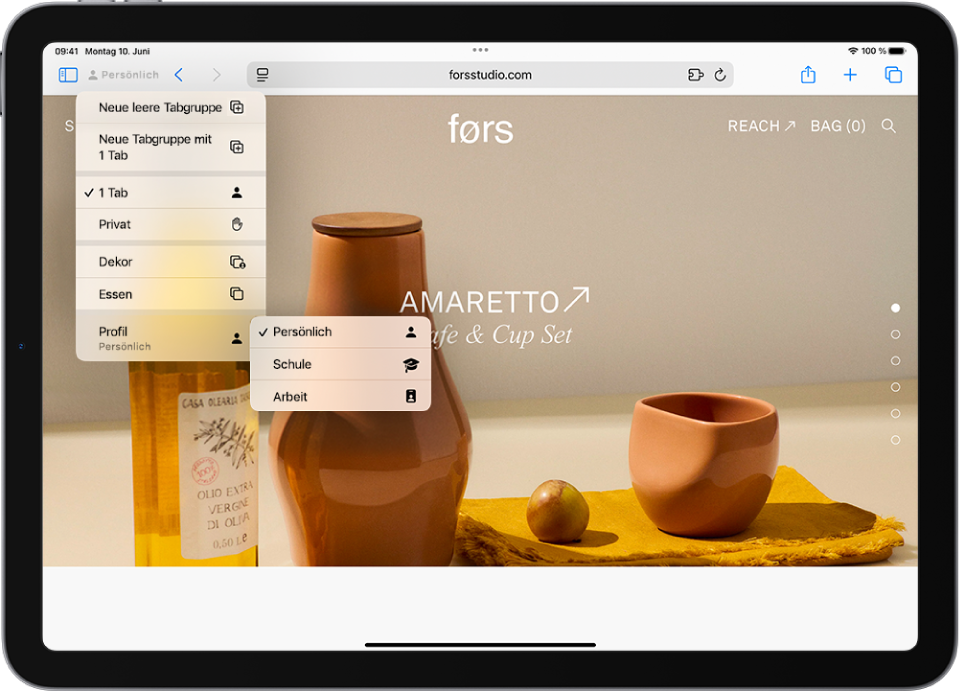Open the Persönlich tab group picker in toolbar

coord(125,74)
